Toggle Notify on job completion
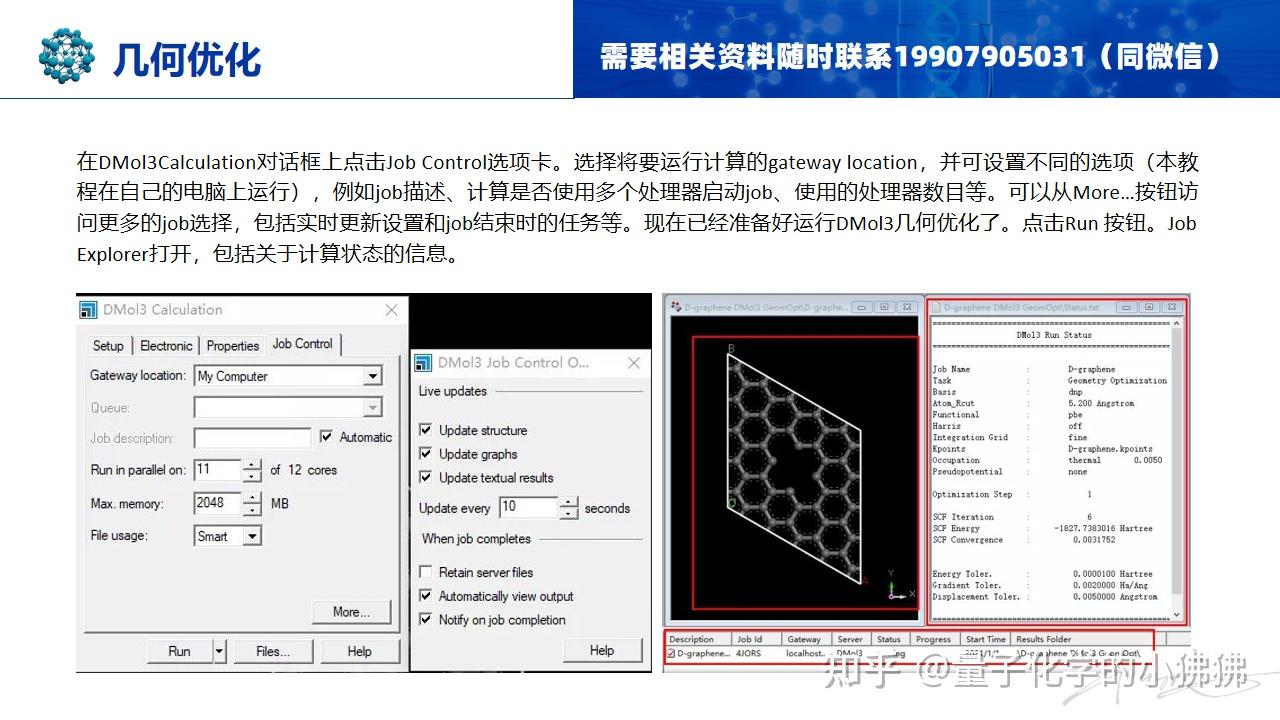The height and width of the screenshot is (720, 1280). point(425,619)
